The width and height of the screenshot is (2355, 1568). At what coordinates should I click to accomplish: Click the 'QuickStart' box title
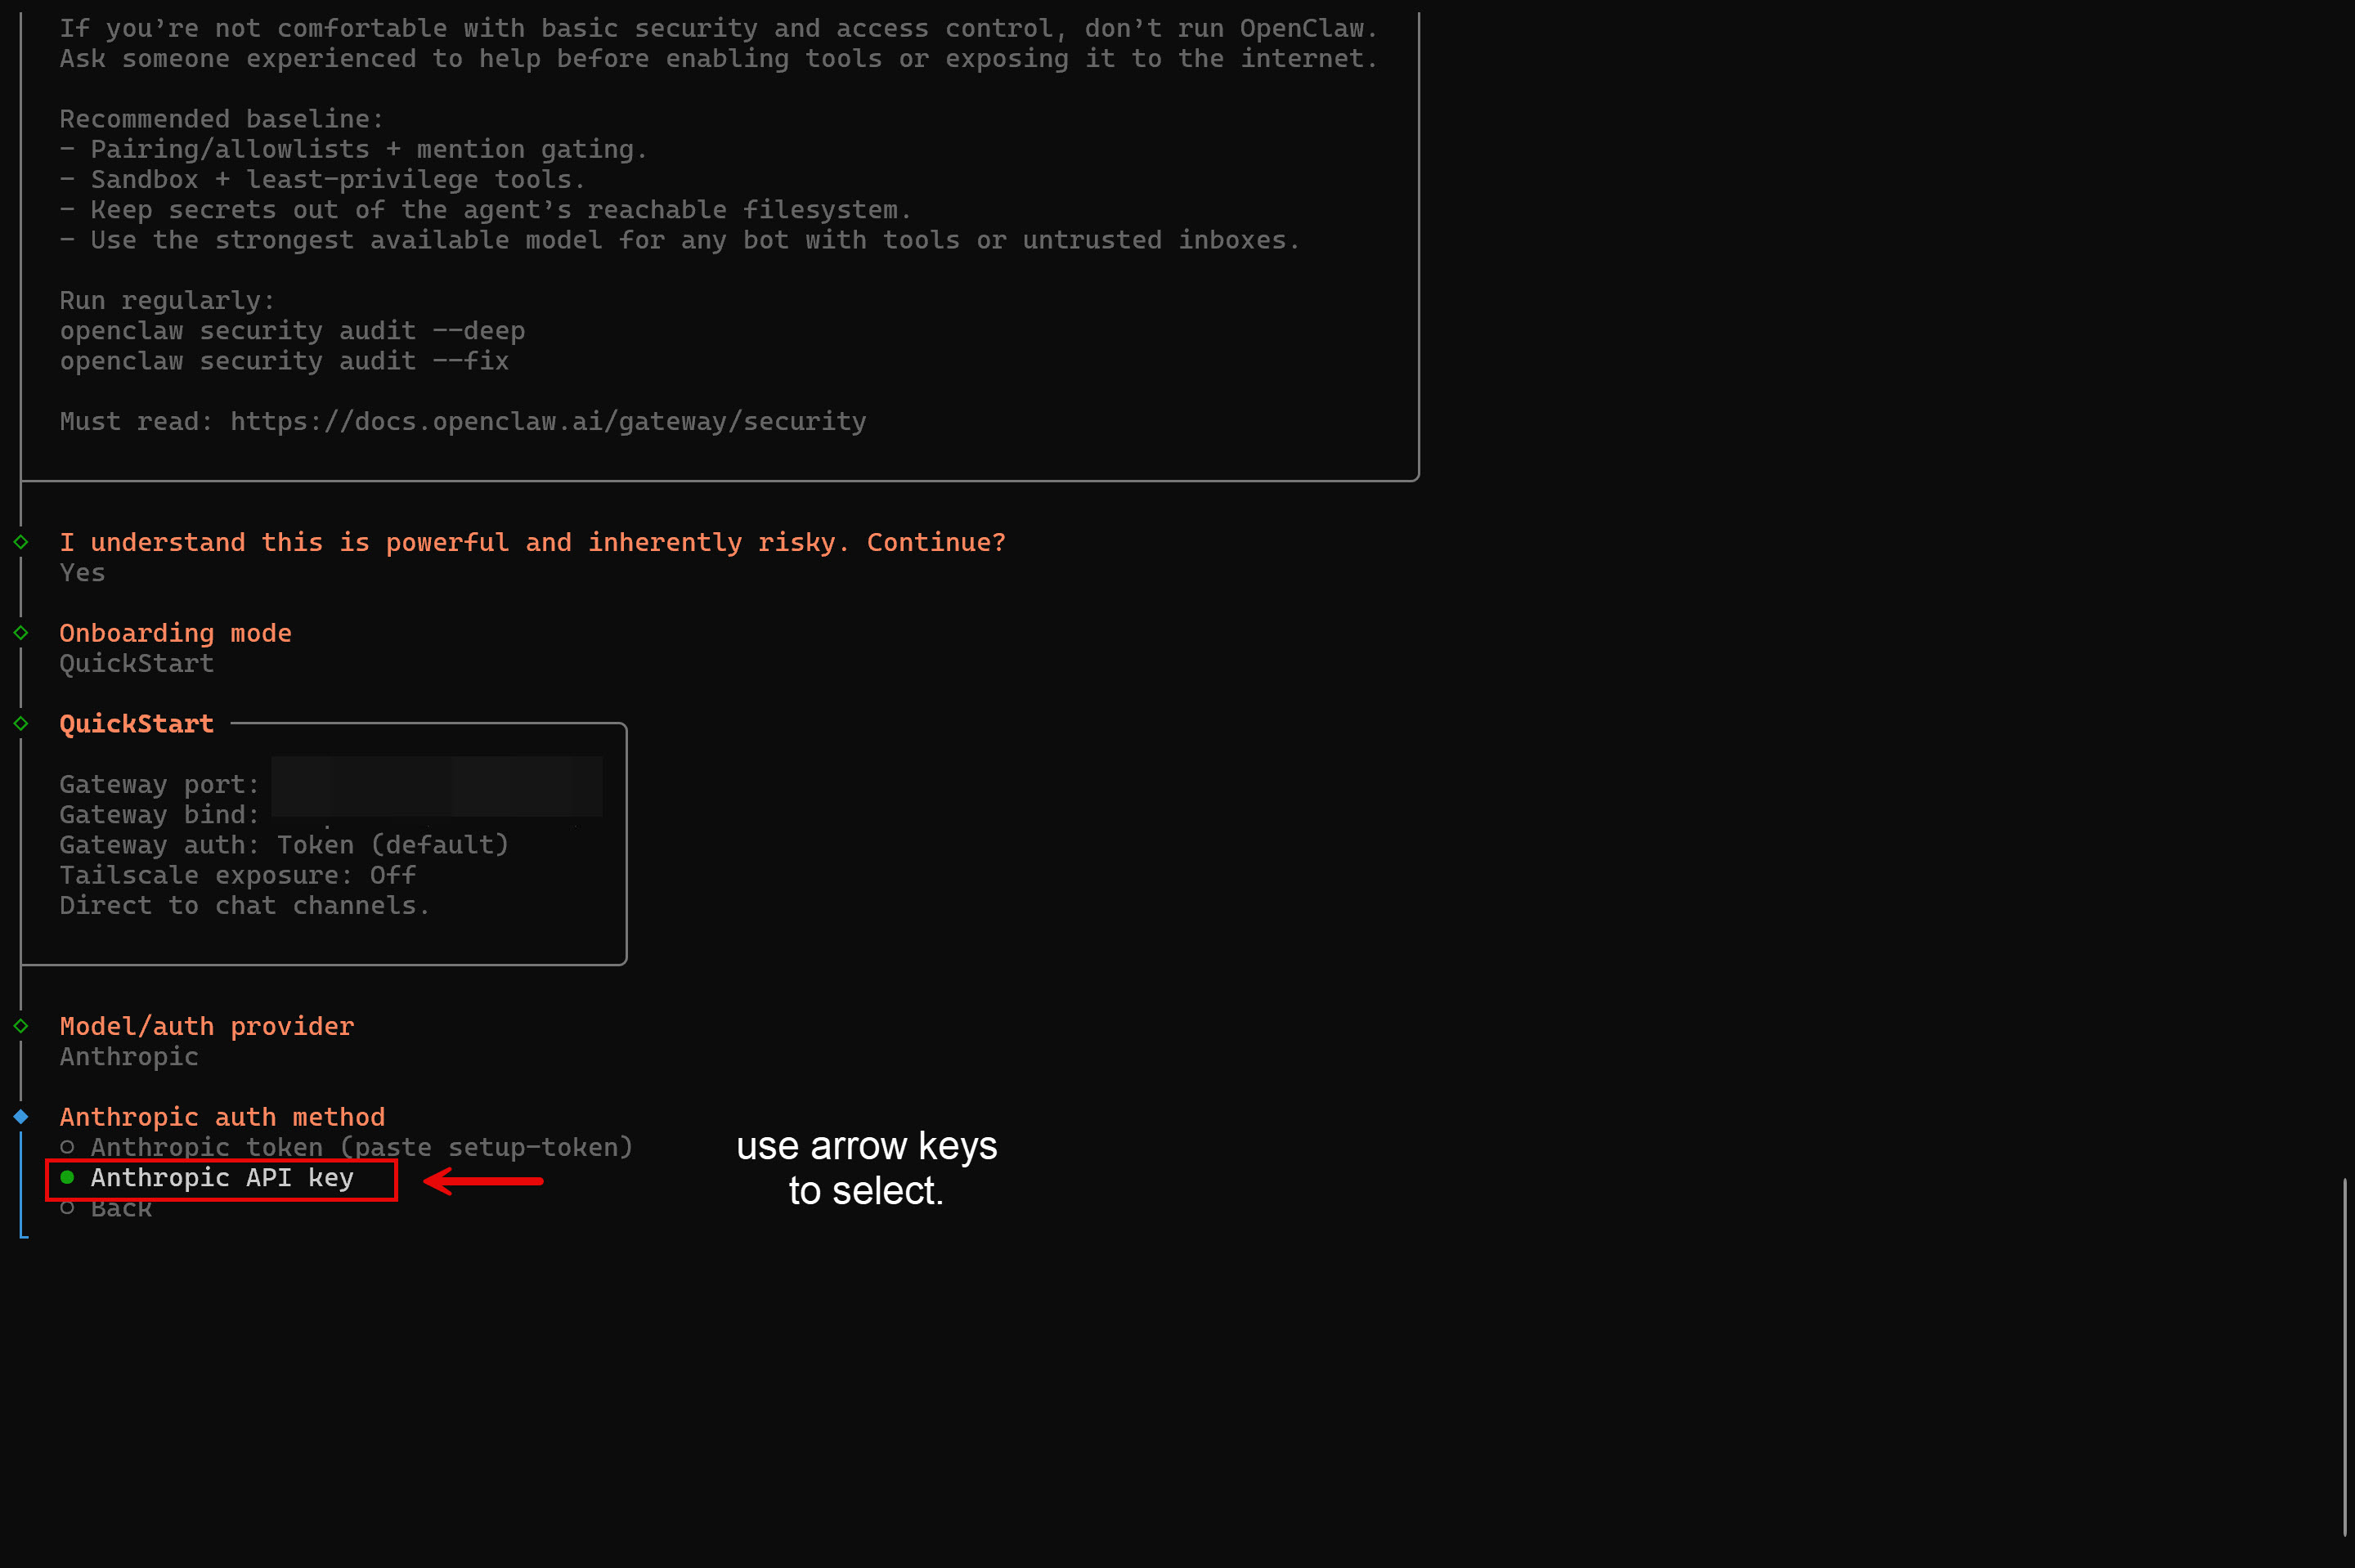coord(137,724)
